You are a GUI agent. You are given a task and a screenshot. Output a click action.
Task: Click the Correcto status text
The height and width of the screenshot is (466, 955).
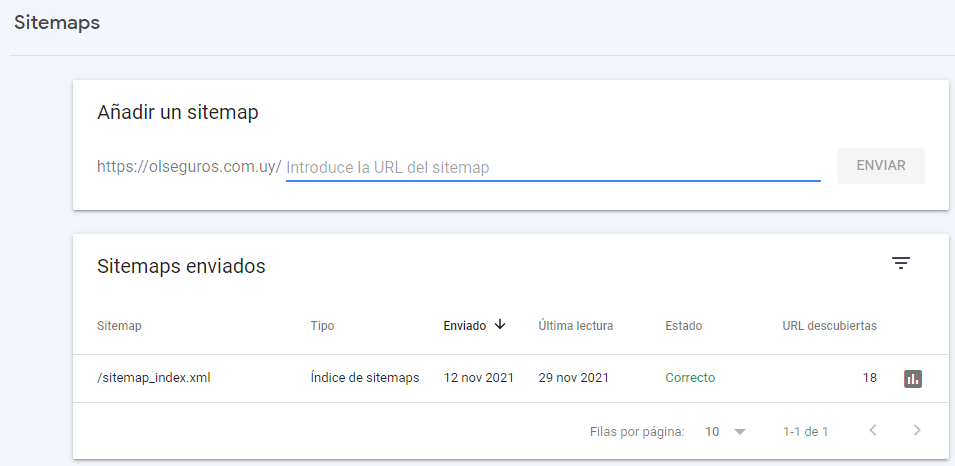[x=690, y=378]
